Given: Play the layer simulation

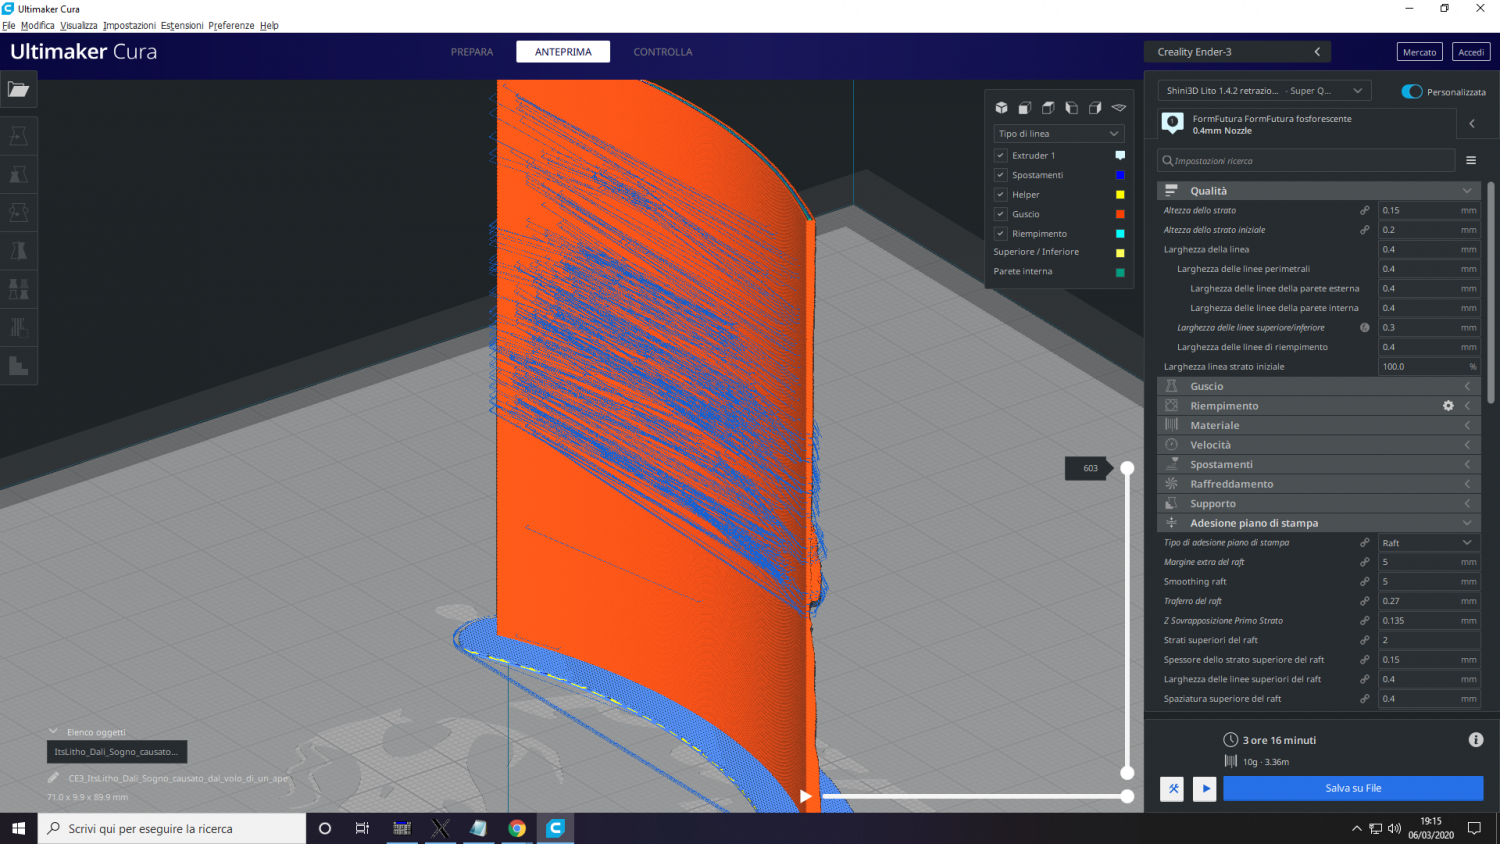Looking at the screenshot, I should click(x=805, y=796).
